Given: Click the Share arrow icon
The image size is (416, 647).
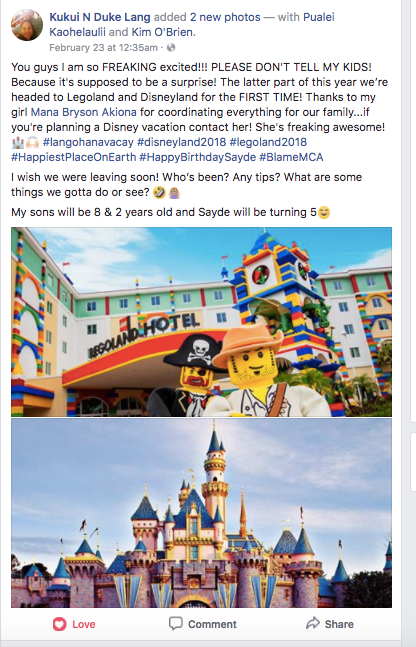Looking at the screenshot, I should pyautogui.click(x=313, y=623).
